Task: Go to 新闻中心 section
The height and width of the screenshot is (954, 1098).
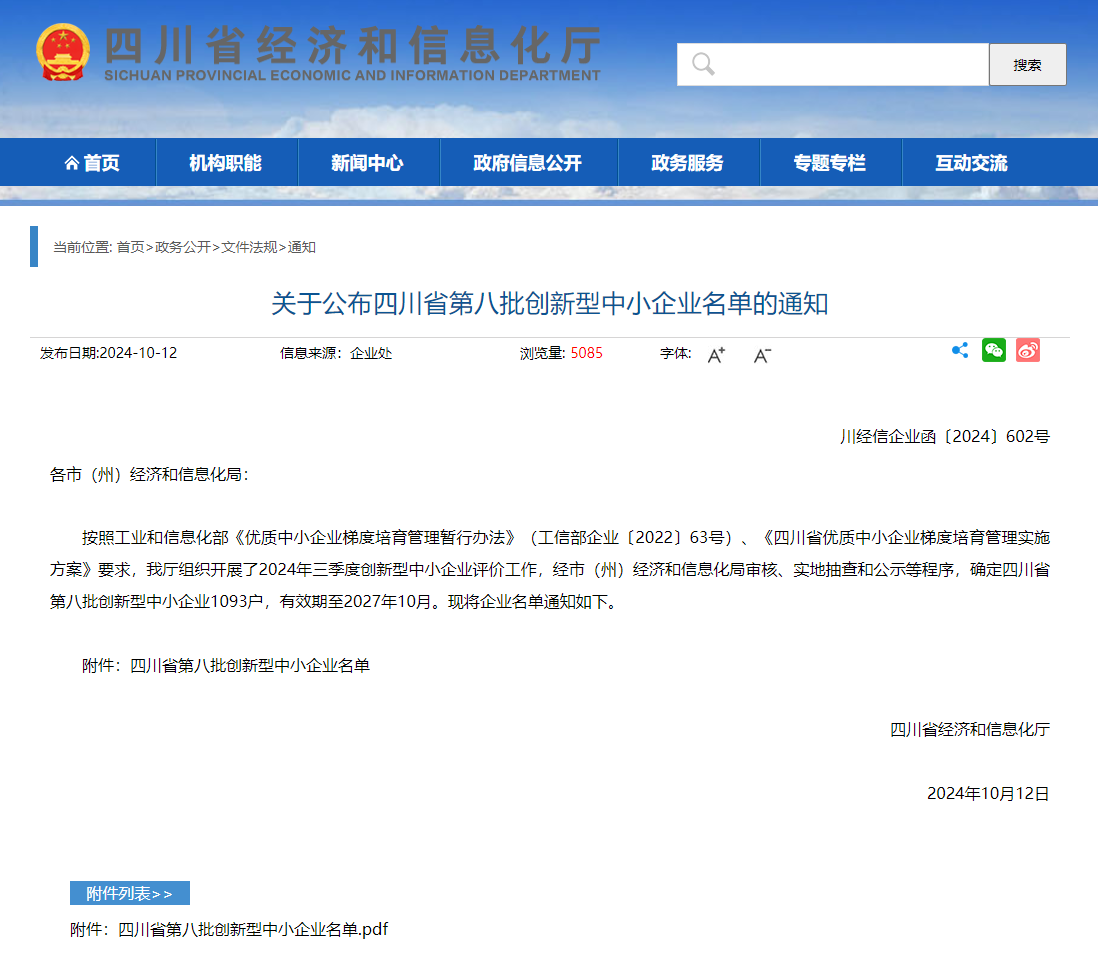Action: (x=367, y=163)
